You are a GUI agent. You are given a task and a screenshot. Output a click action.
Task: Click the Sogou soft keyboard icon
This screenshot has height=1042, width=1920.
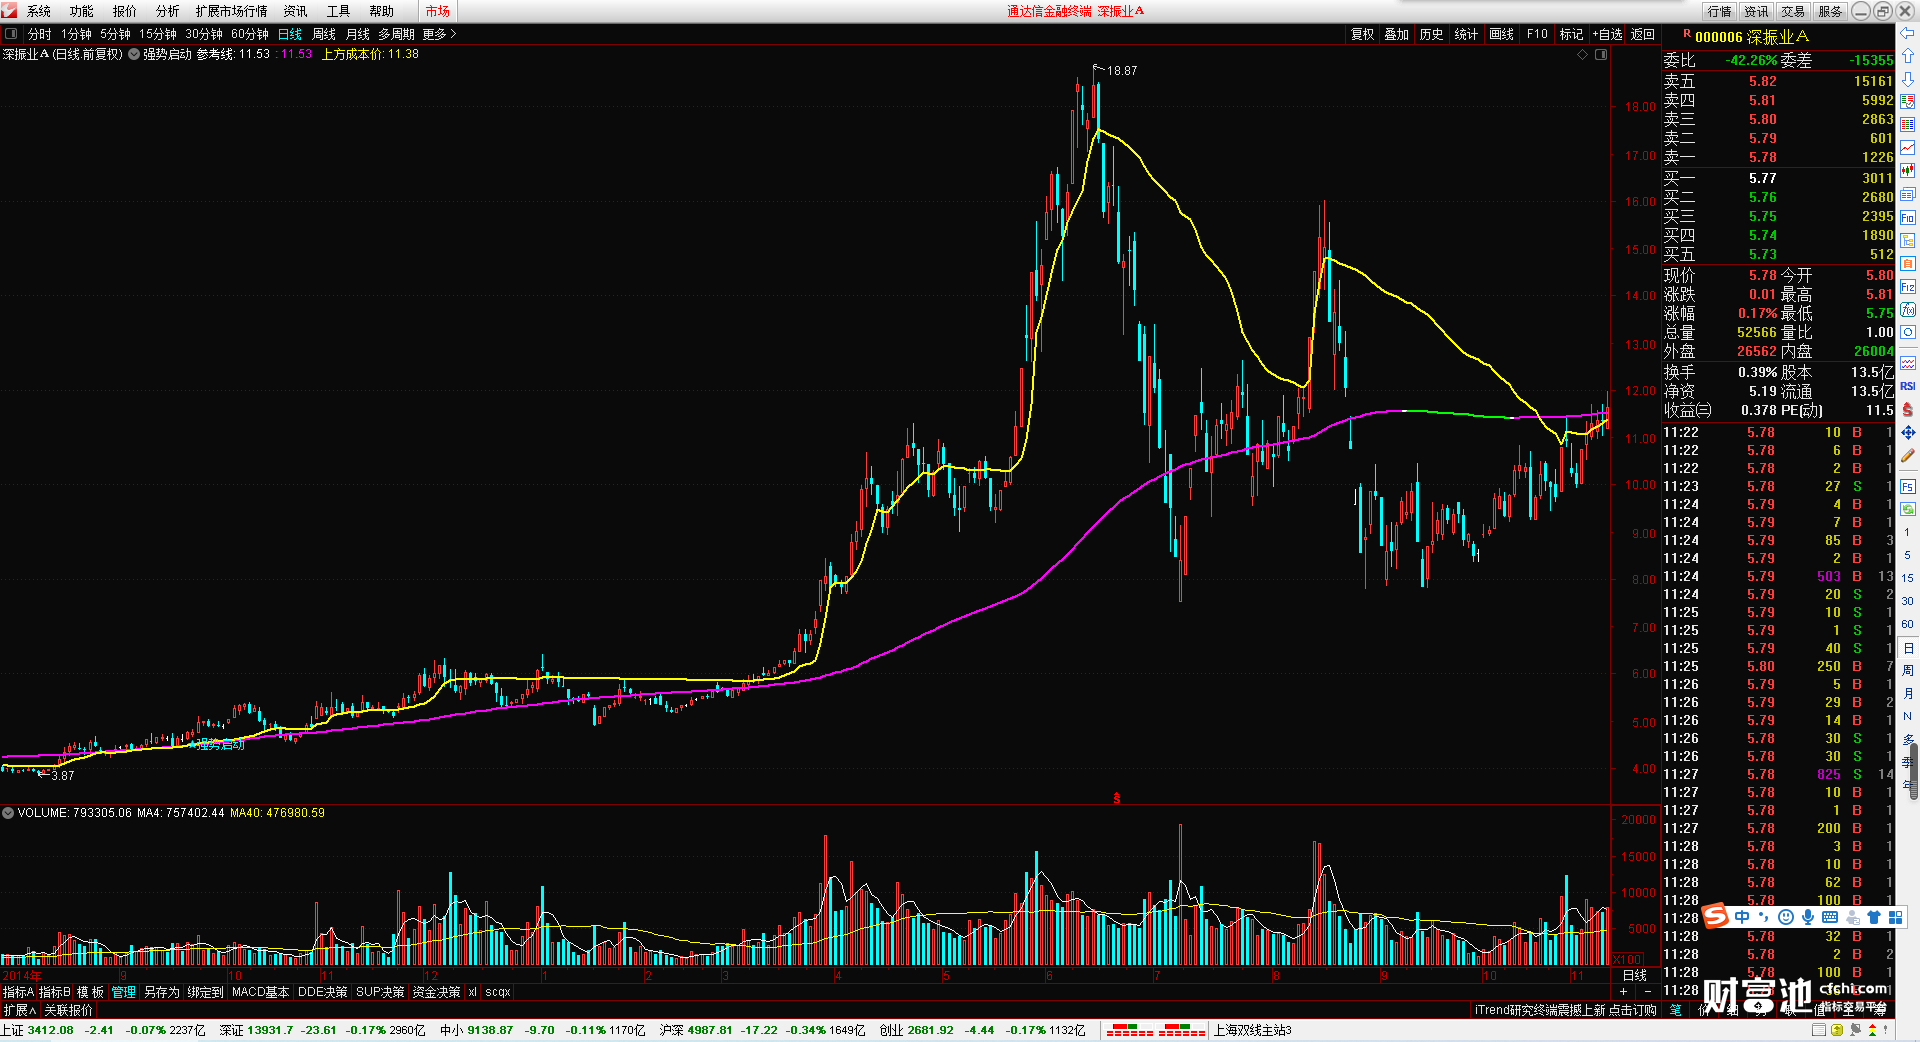click(x=1830, y=917)
